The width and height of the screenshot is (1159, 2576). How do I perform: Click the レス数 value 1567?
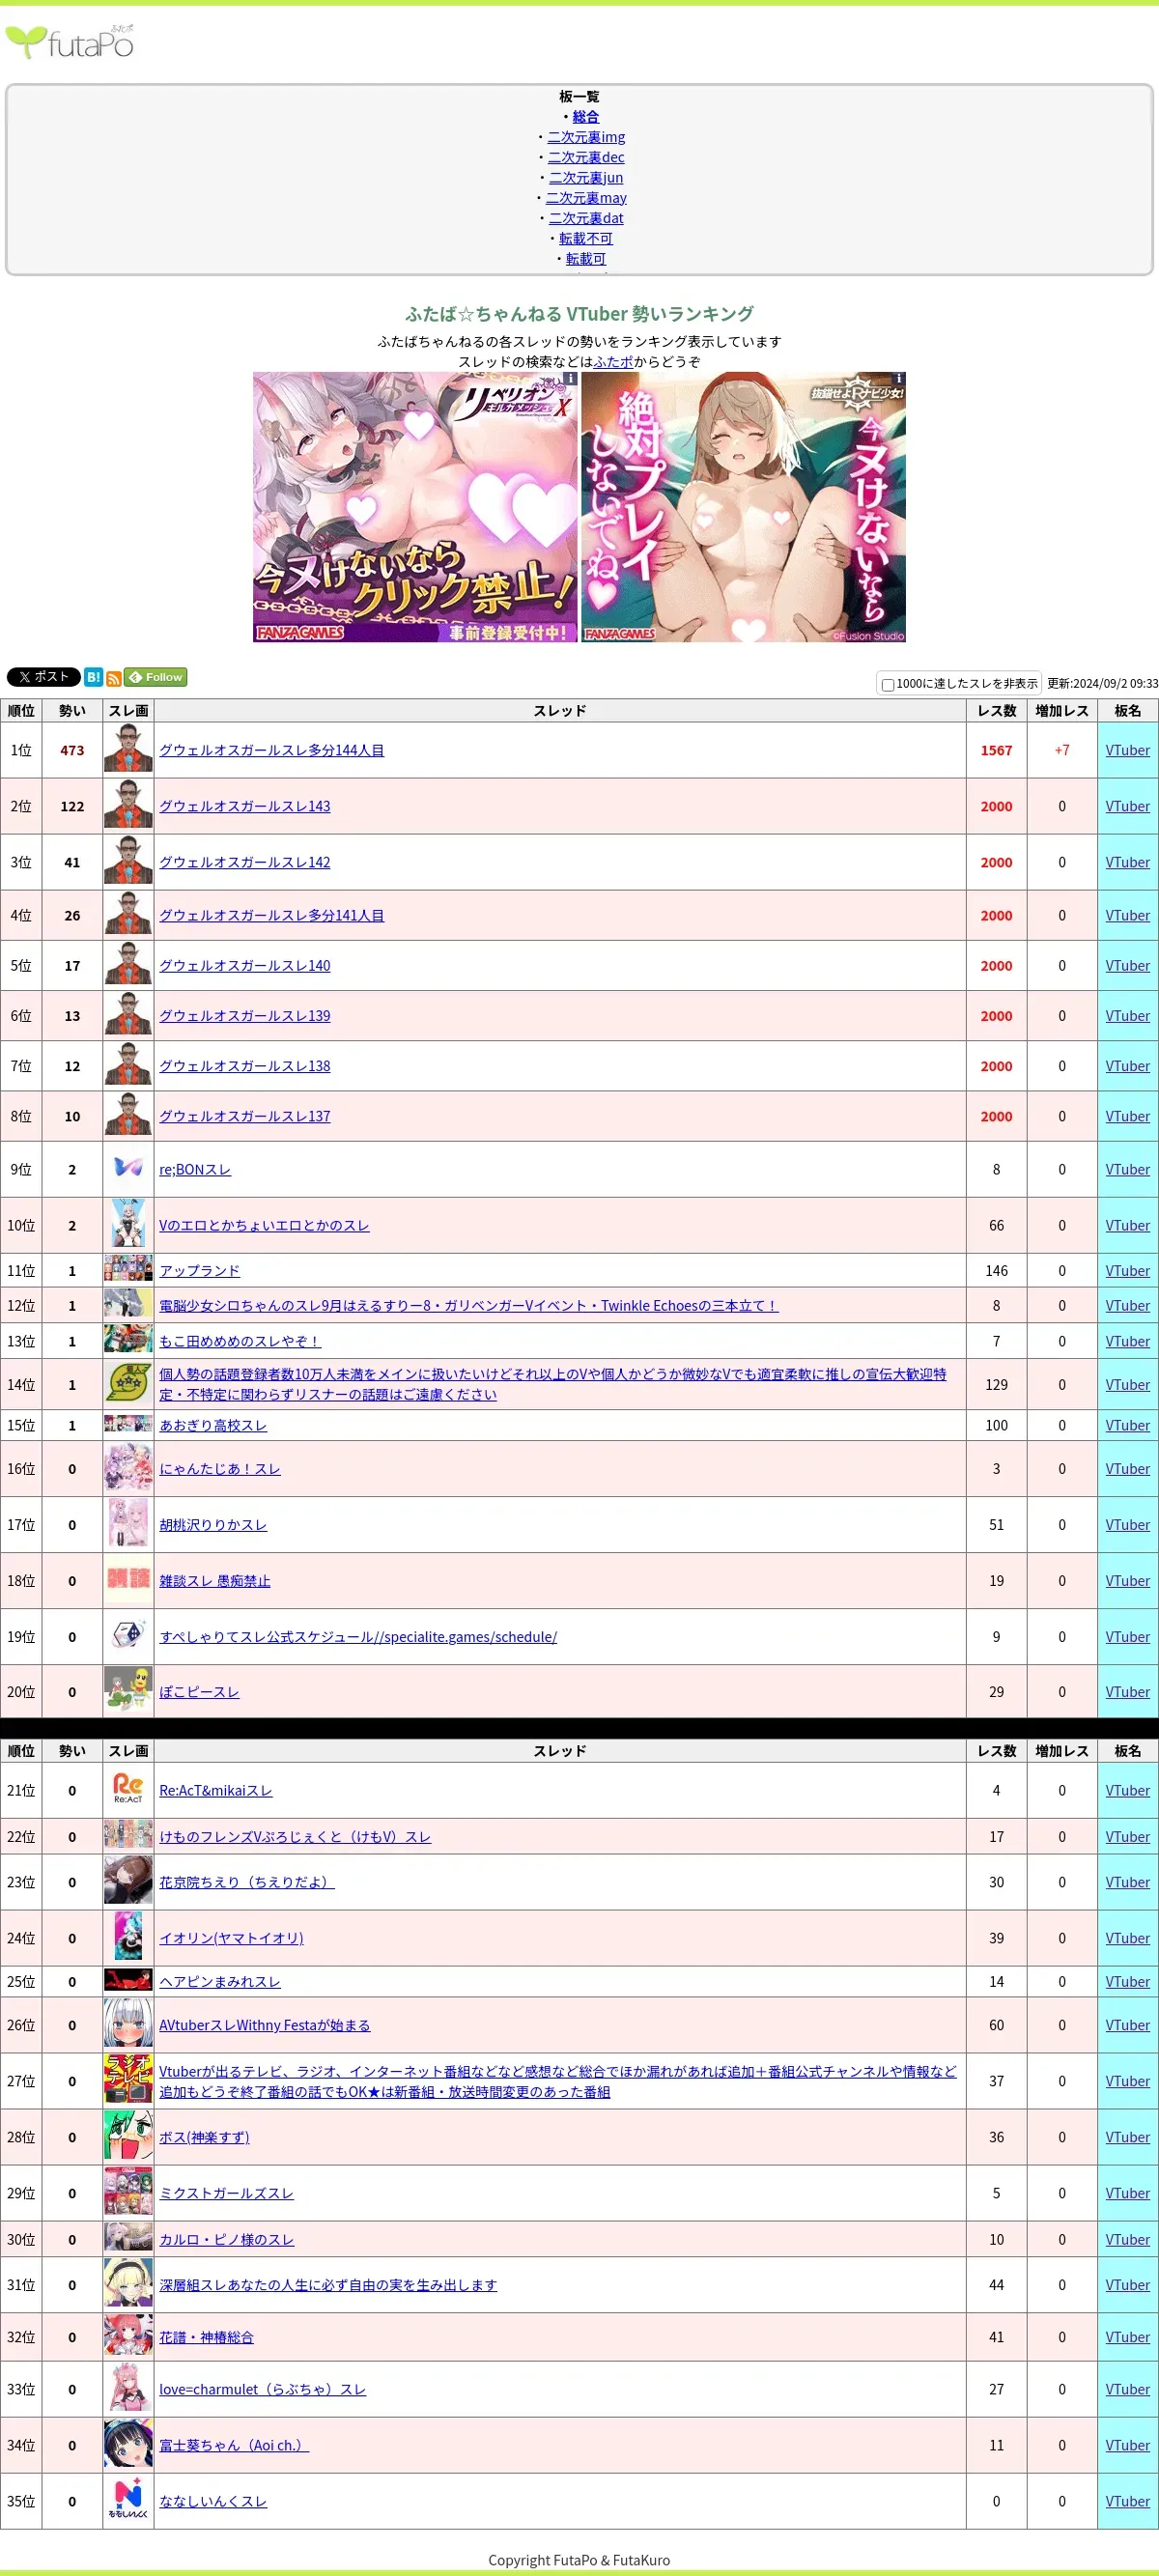(x=996, y=750)
